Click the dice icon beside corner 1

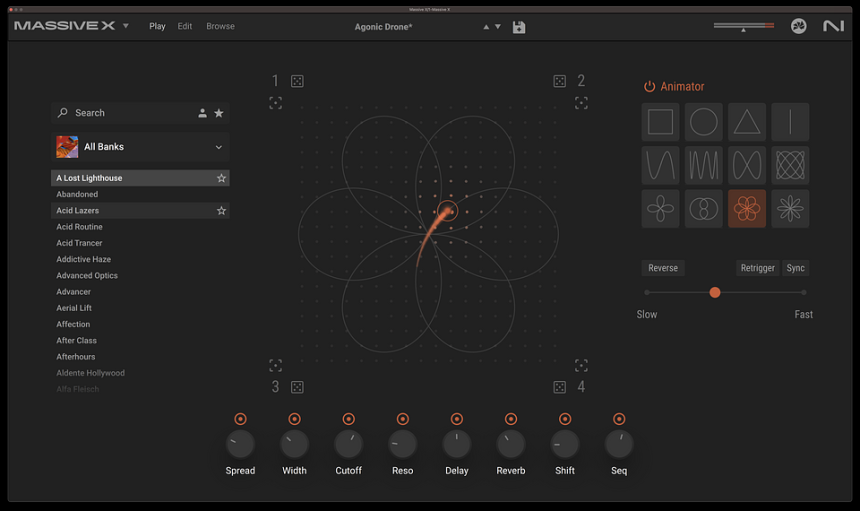(x=297, y=81)
